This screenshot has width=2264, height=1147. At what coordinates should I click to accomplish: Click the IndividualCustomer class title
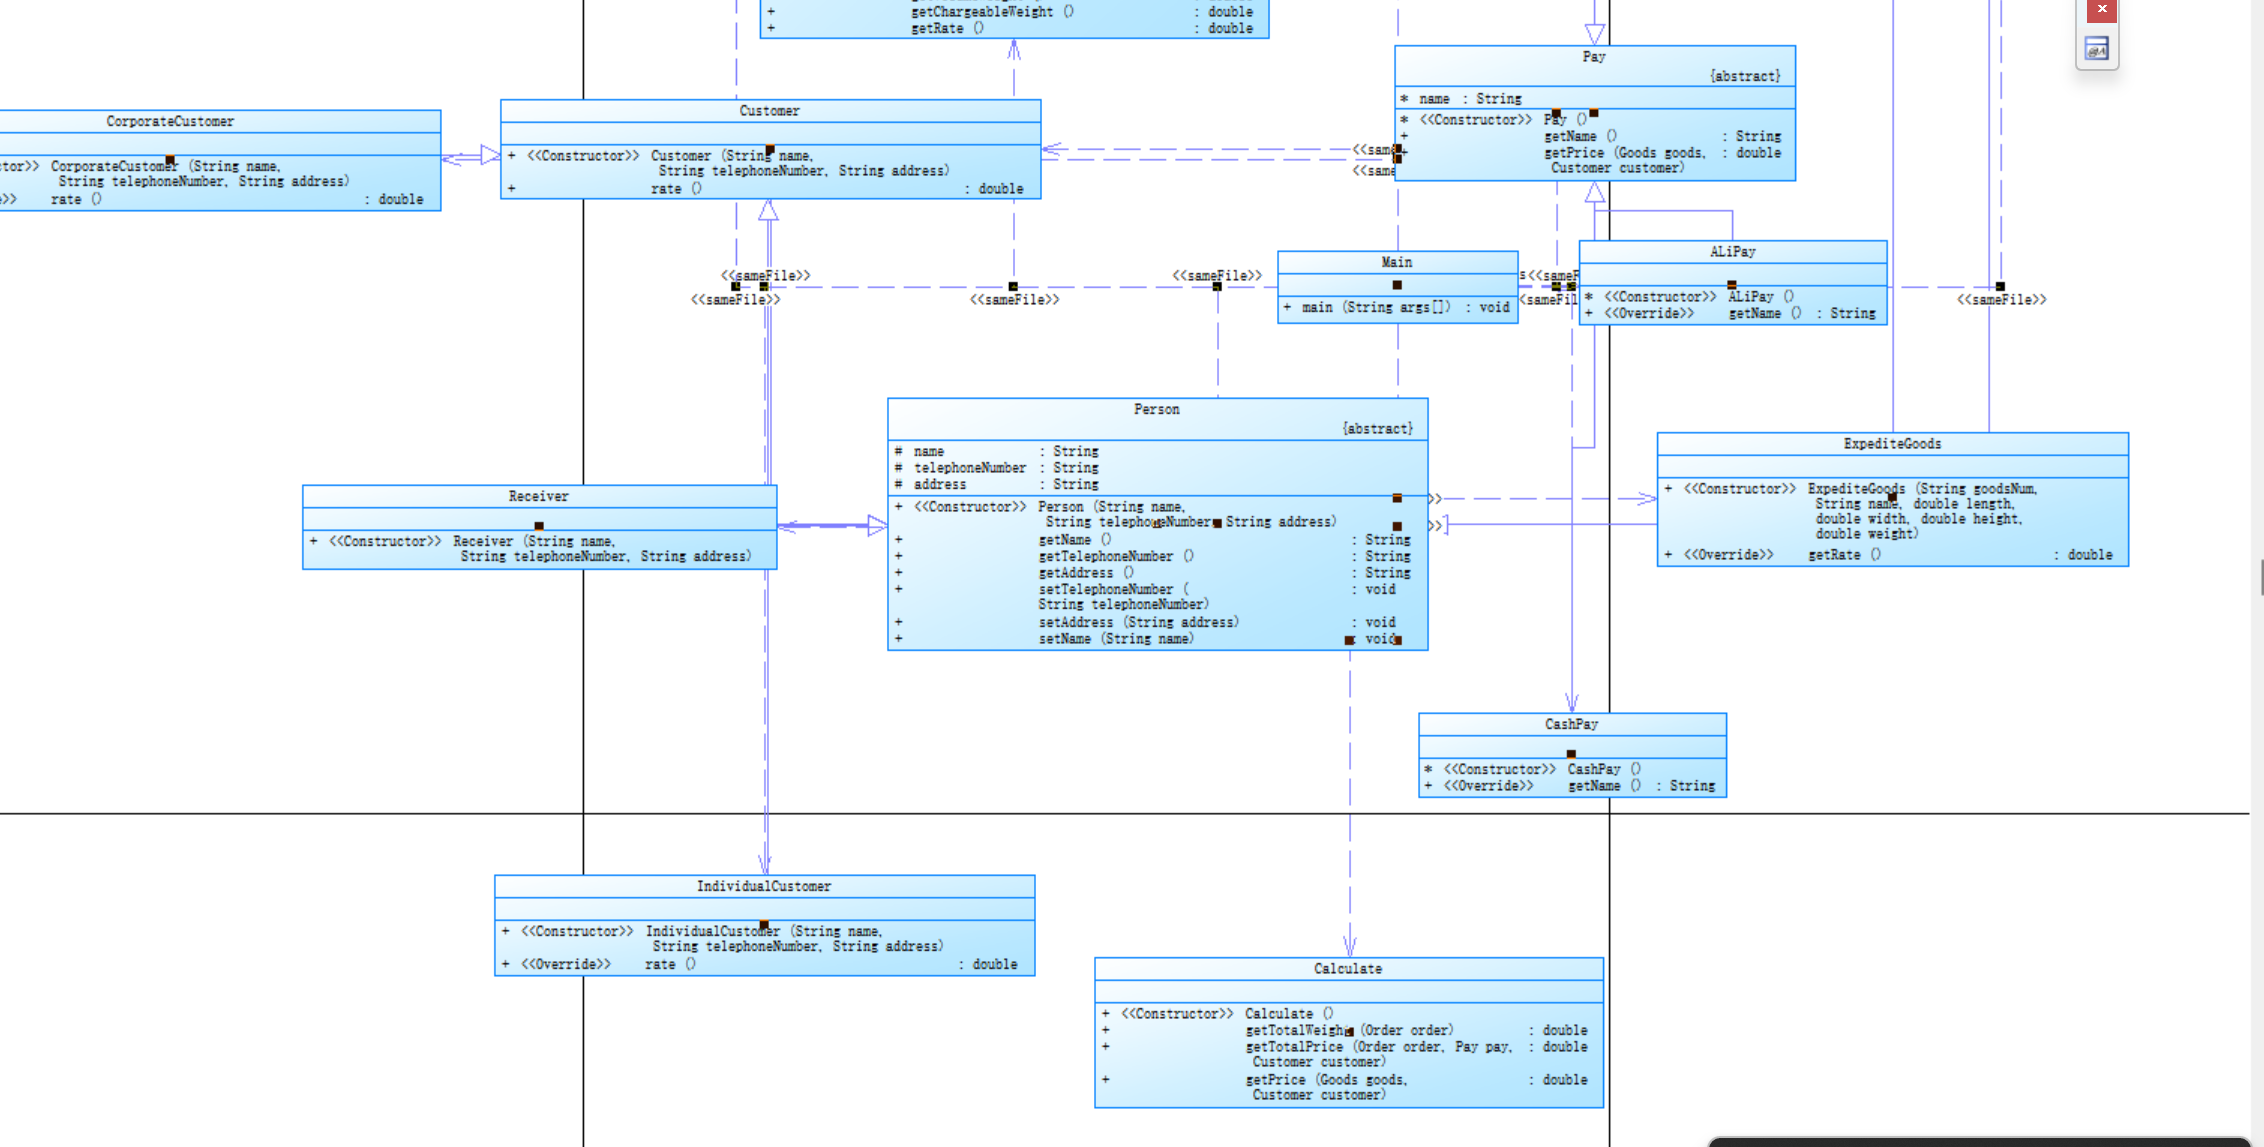(763, 886)
